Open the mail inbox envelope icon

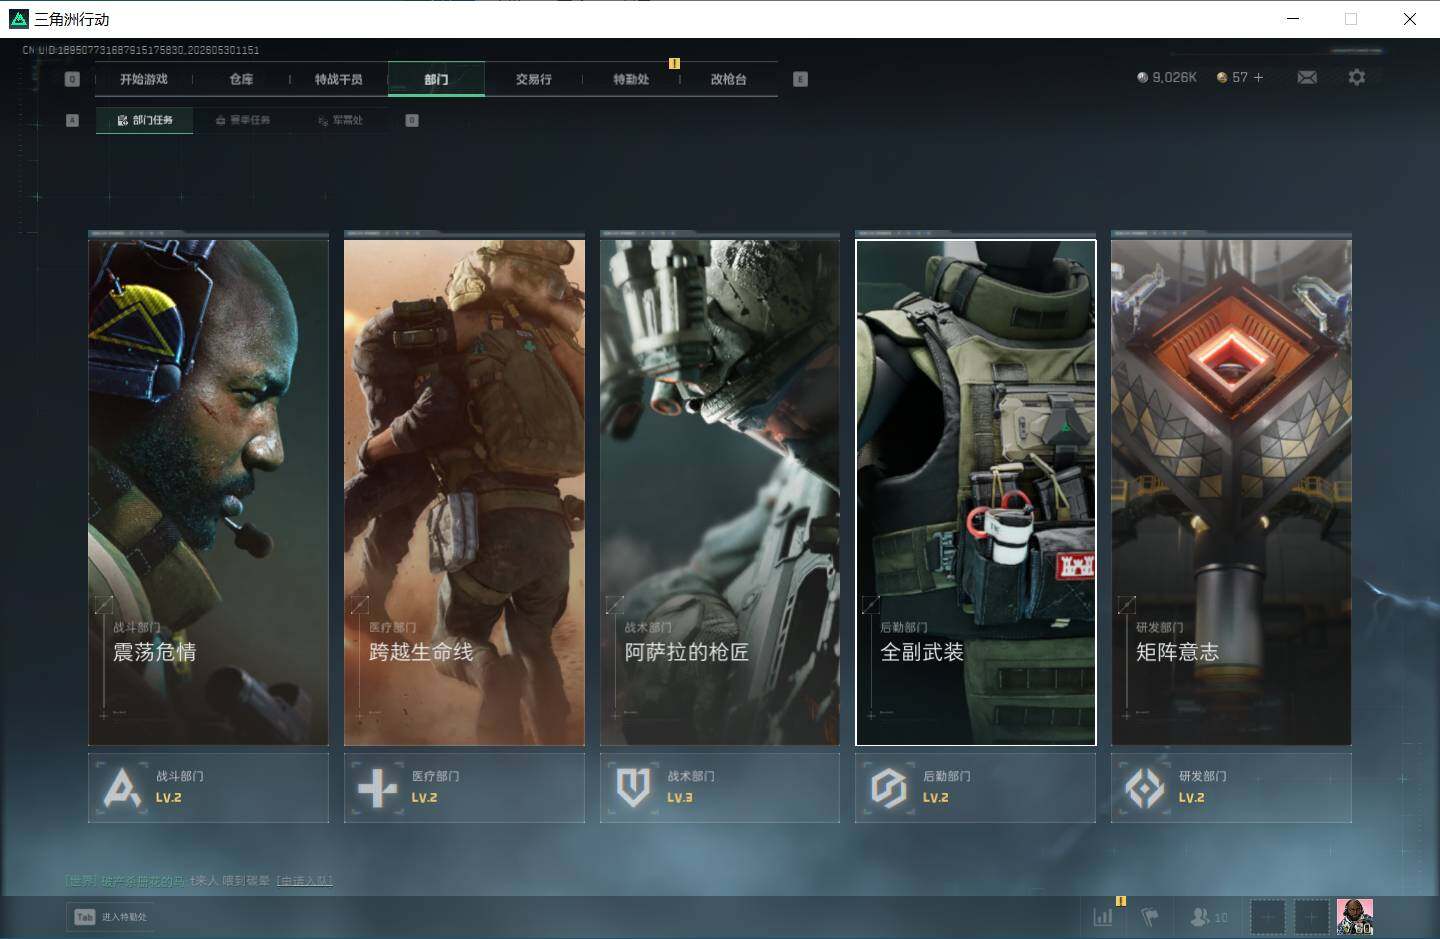[1307, 77]
